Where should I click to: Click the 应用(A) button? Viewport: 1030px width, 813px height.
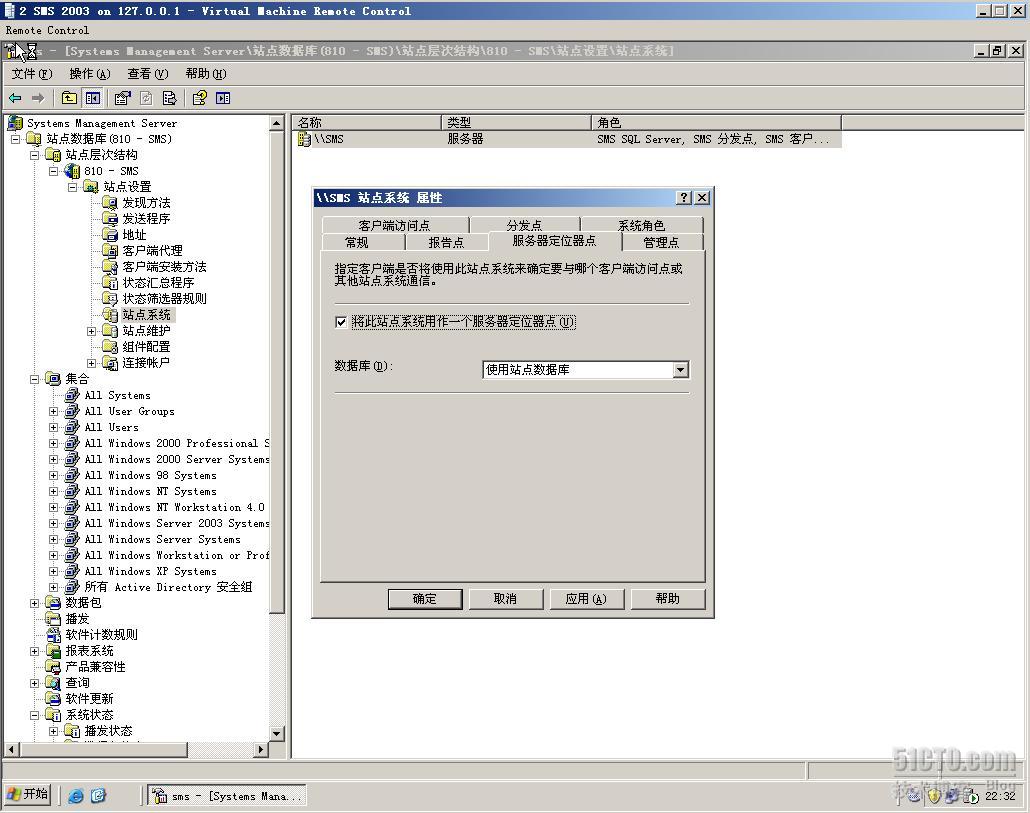click(586, 599)
